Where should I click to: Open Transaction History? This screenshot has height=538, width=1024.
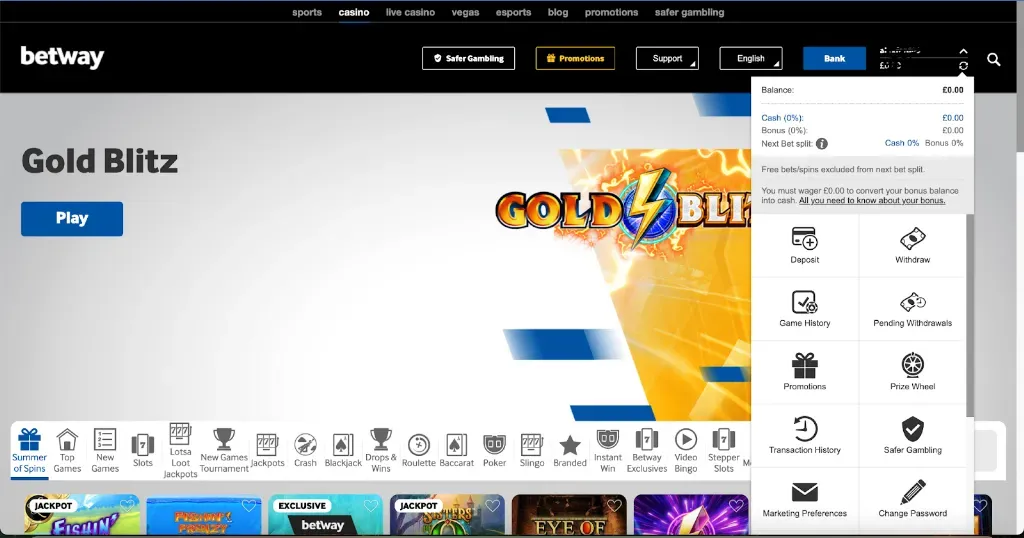tap(805, 435)
